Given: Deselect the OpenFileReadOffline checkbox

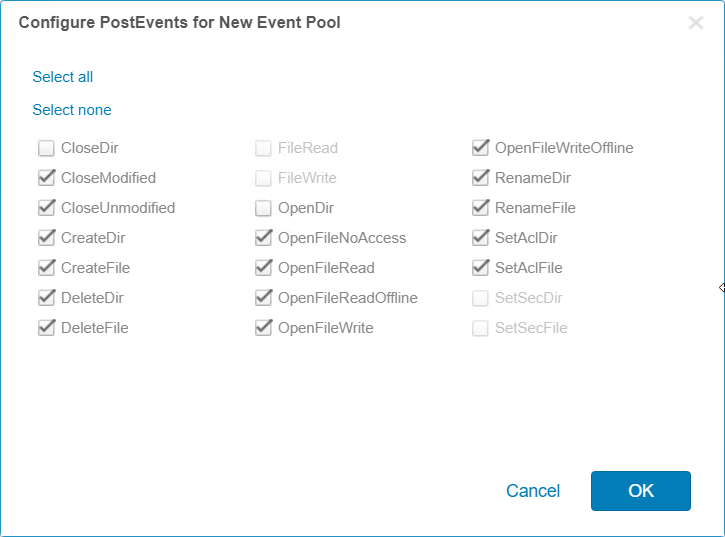Looking at the screenshot, I should click(263, 298).
